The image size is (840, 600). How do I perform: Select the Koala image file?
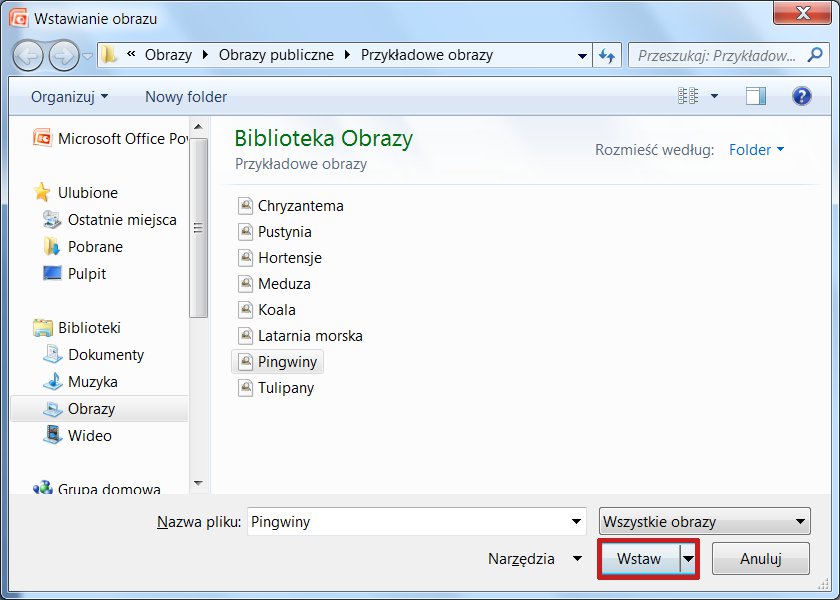(x=267, y=310)
